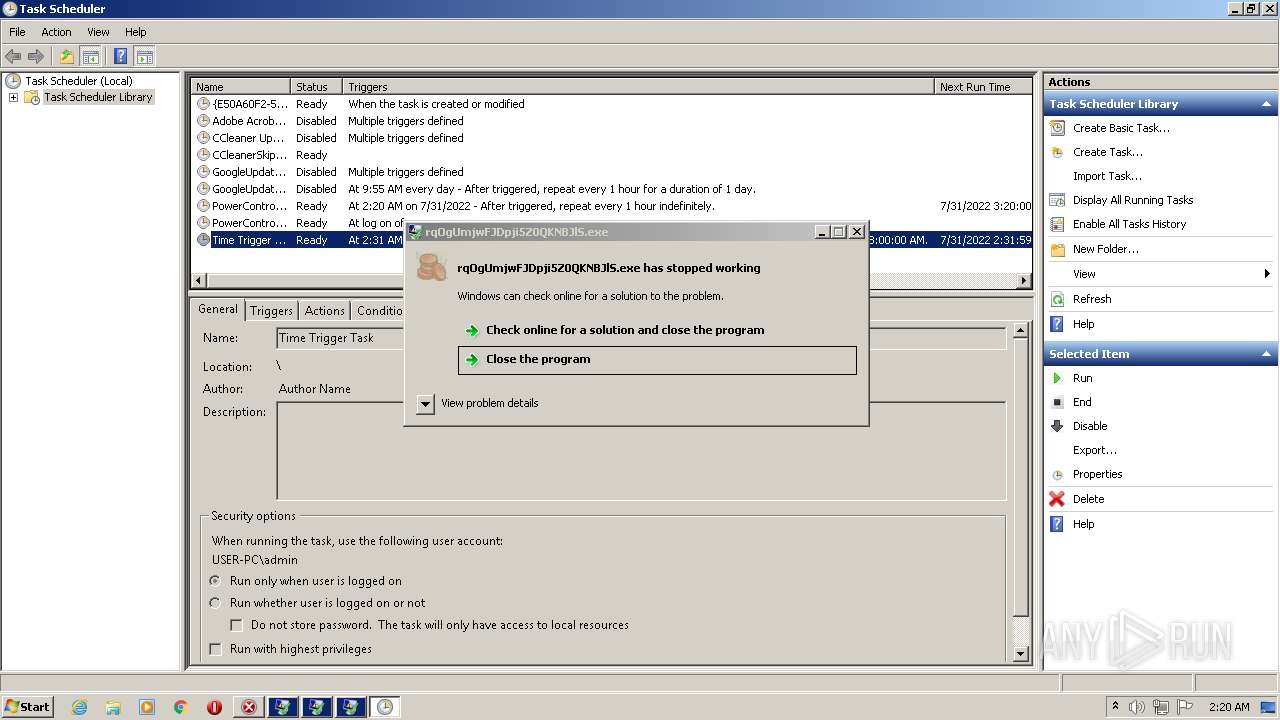The image size is (1280, 720).
Task: Go back with the toolbar Back arrow
Action: coord(13,56)
